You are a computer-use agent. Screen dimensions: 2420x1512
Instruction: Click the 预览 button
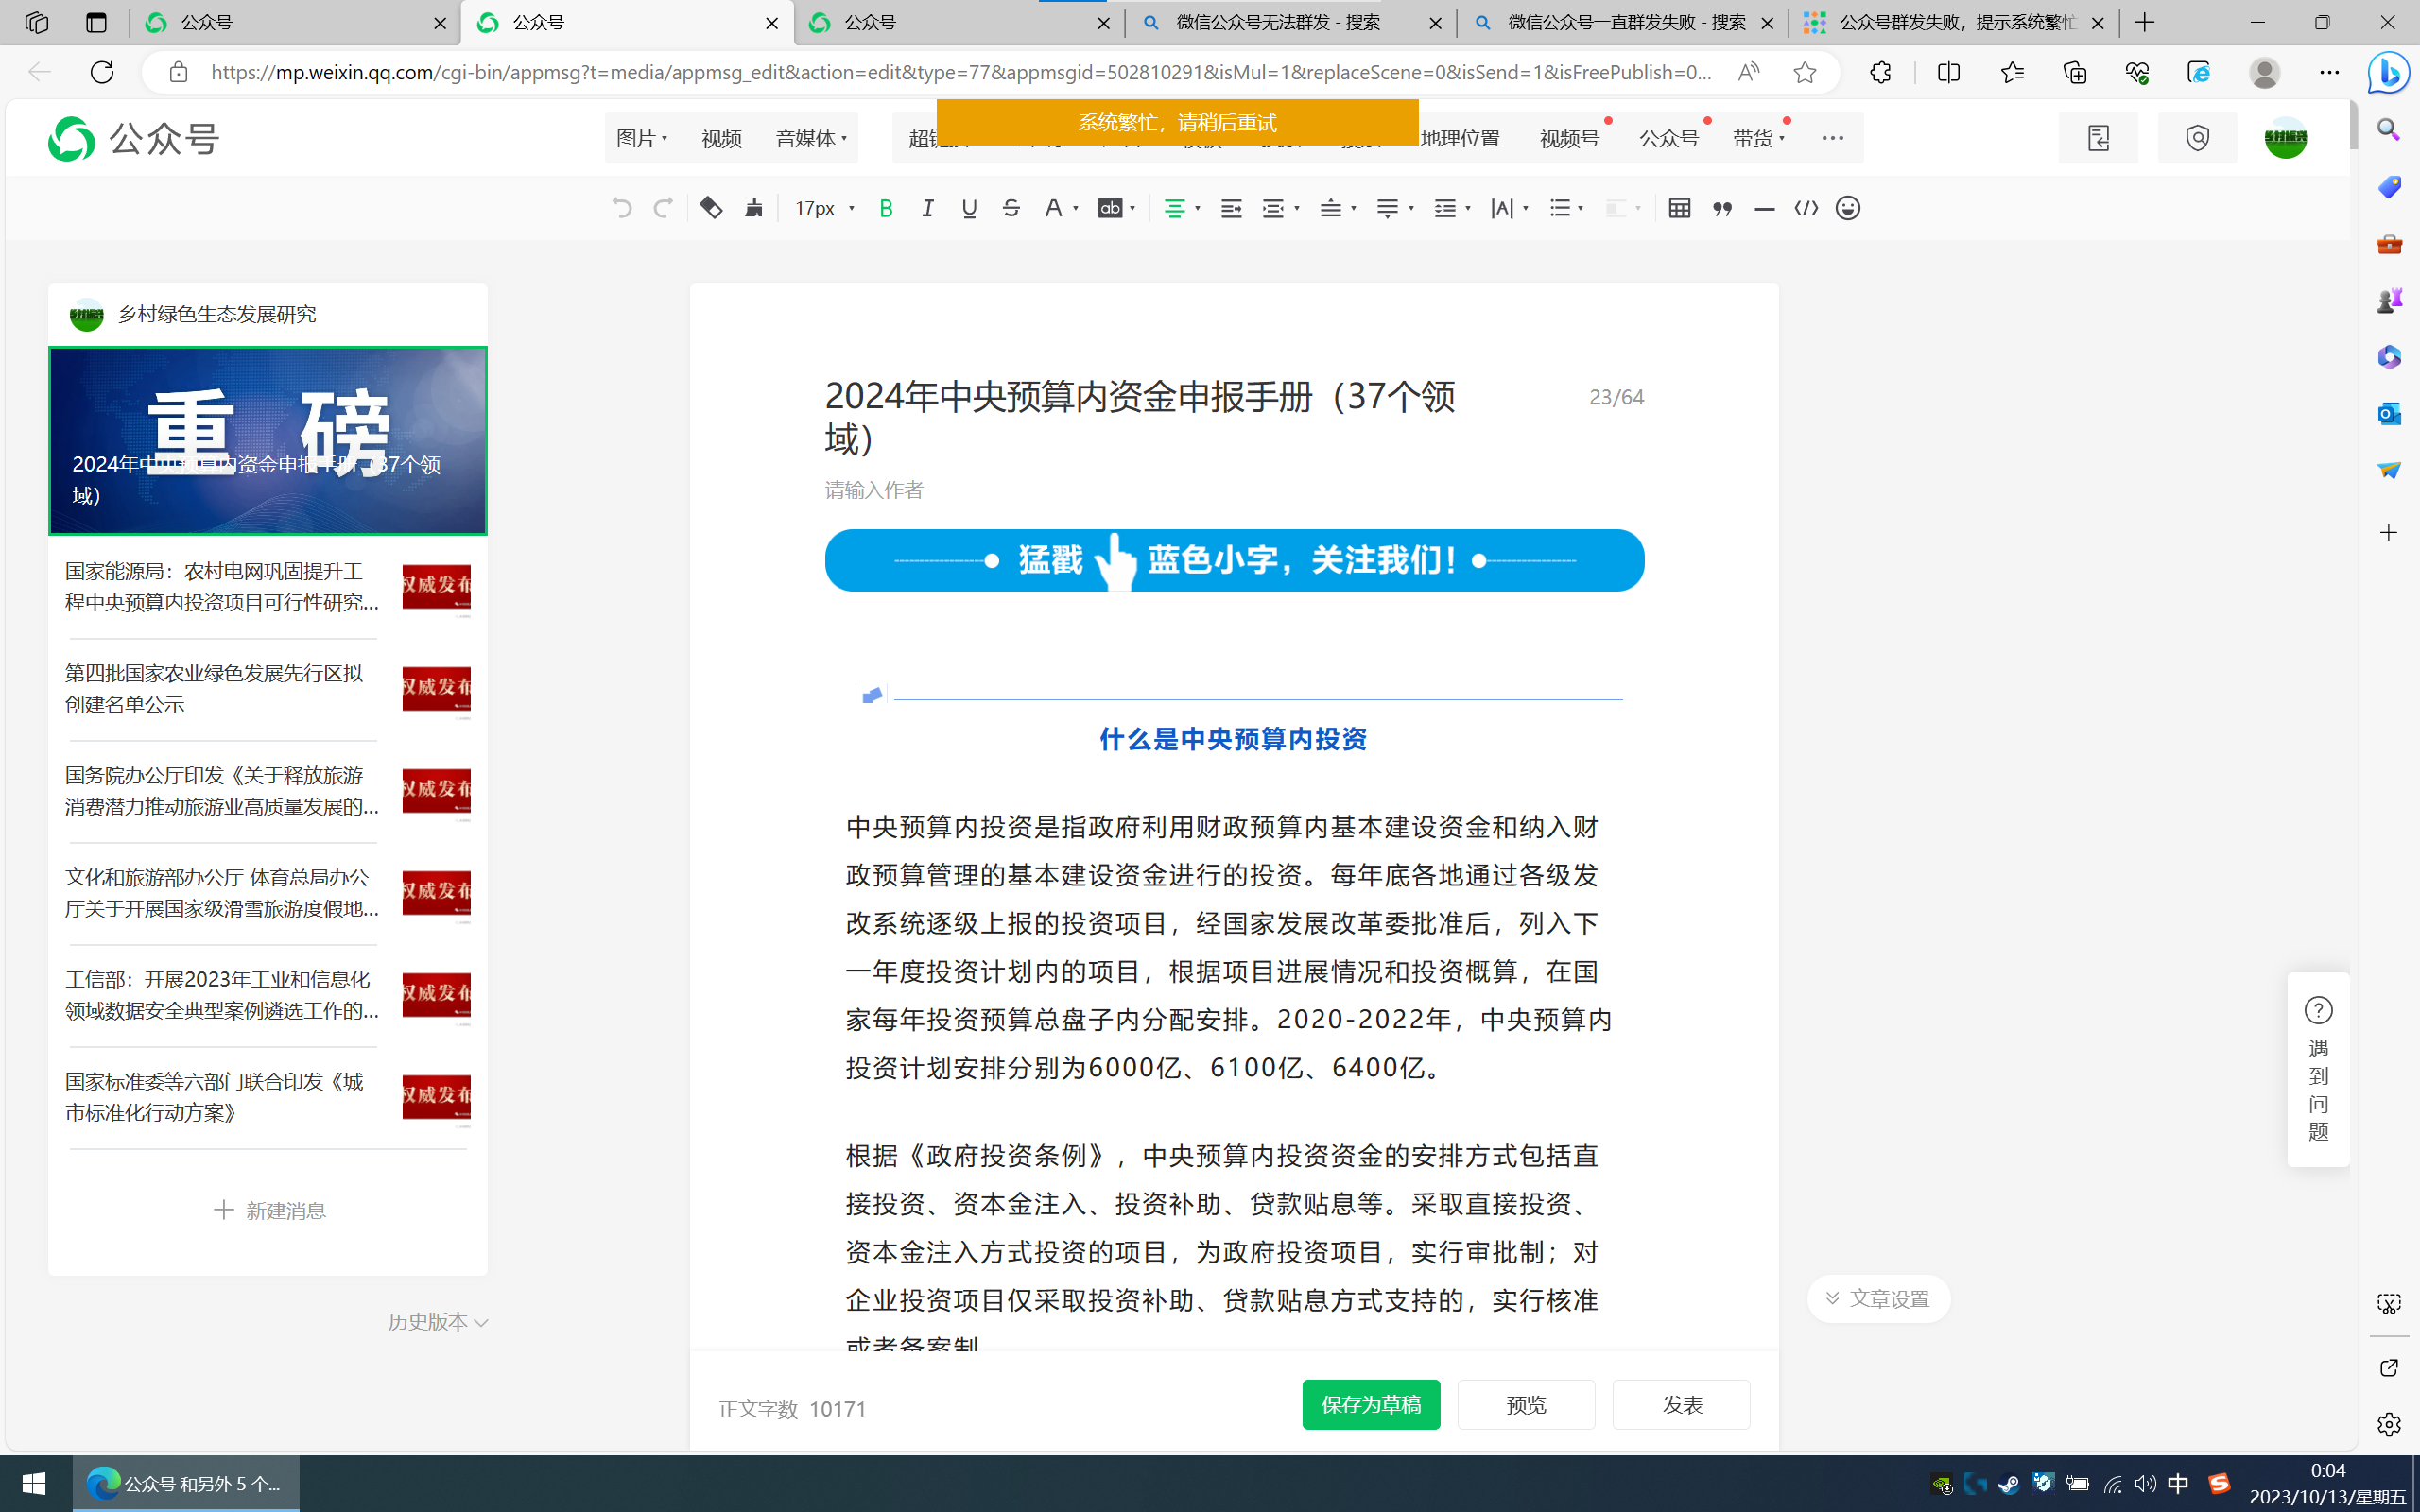(1526, 1405)
